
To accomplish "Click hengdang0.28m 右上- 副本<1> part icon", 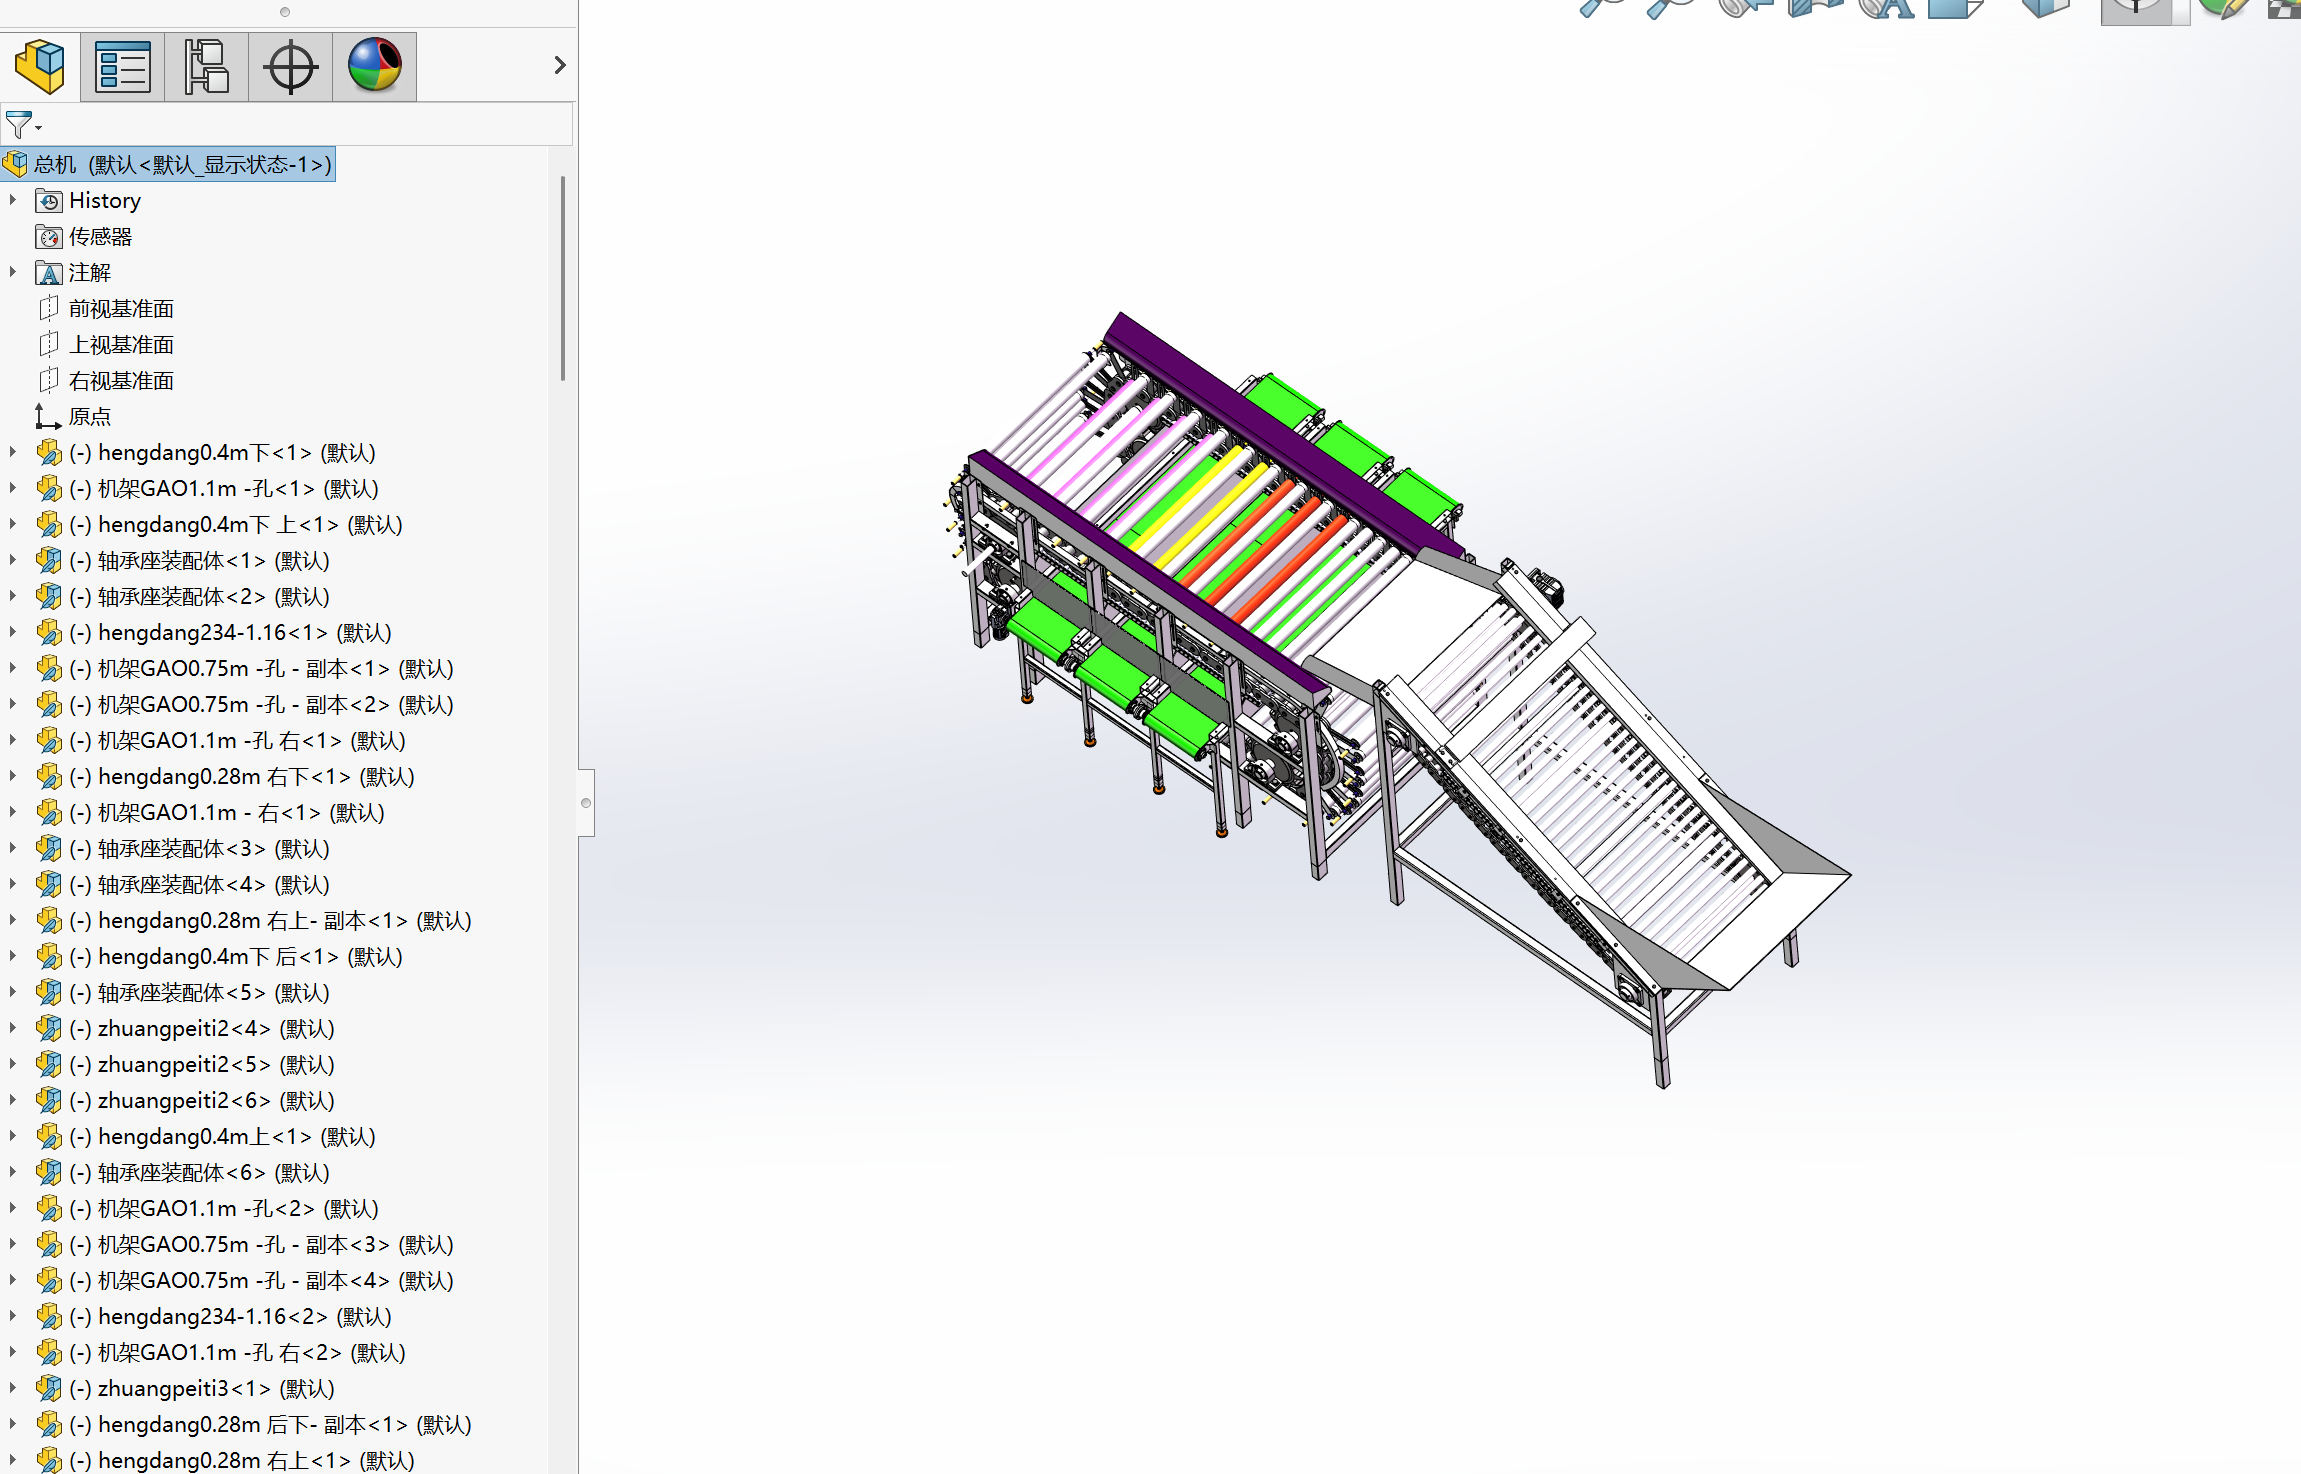I will coord(49,921).
